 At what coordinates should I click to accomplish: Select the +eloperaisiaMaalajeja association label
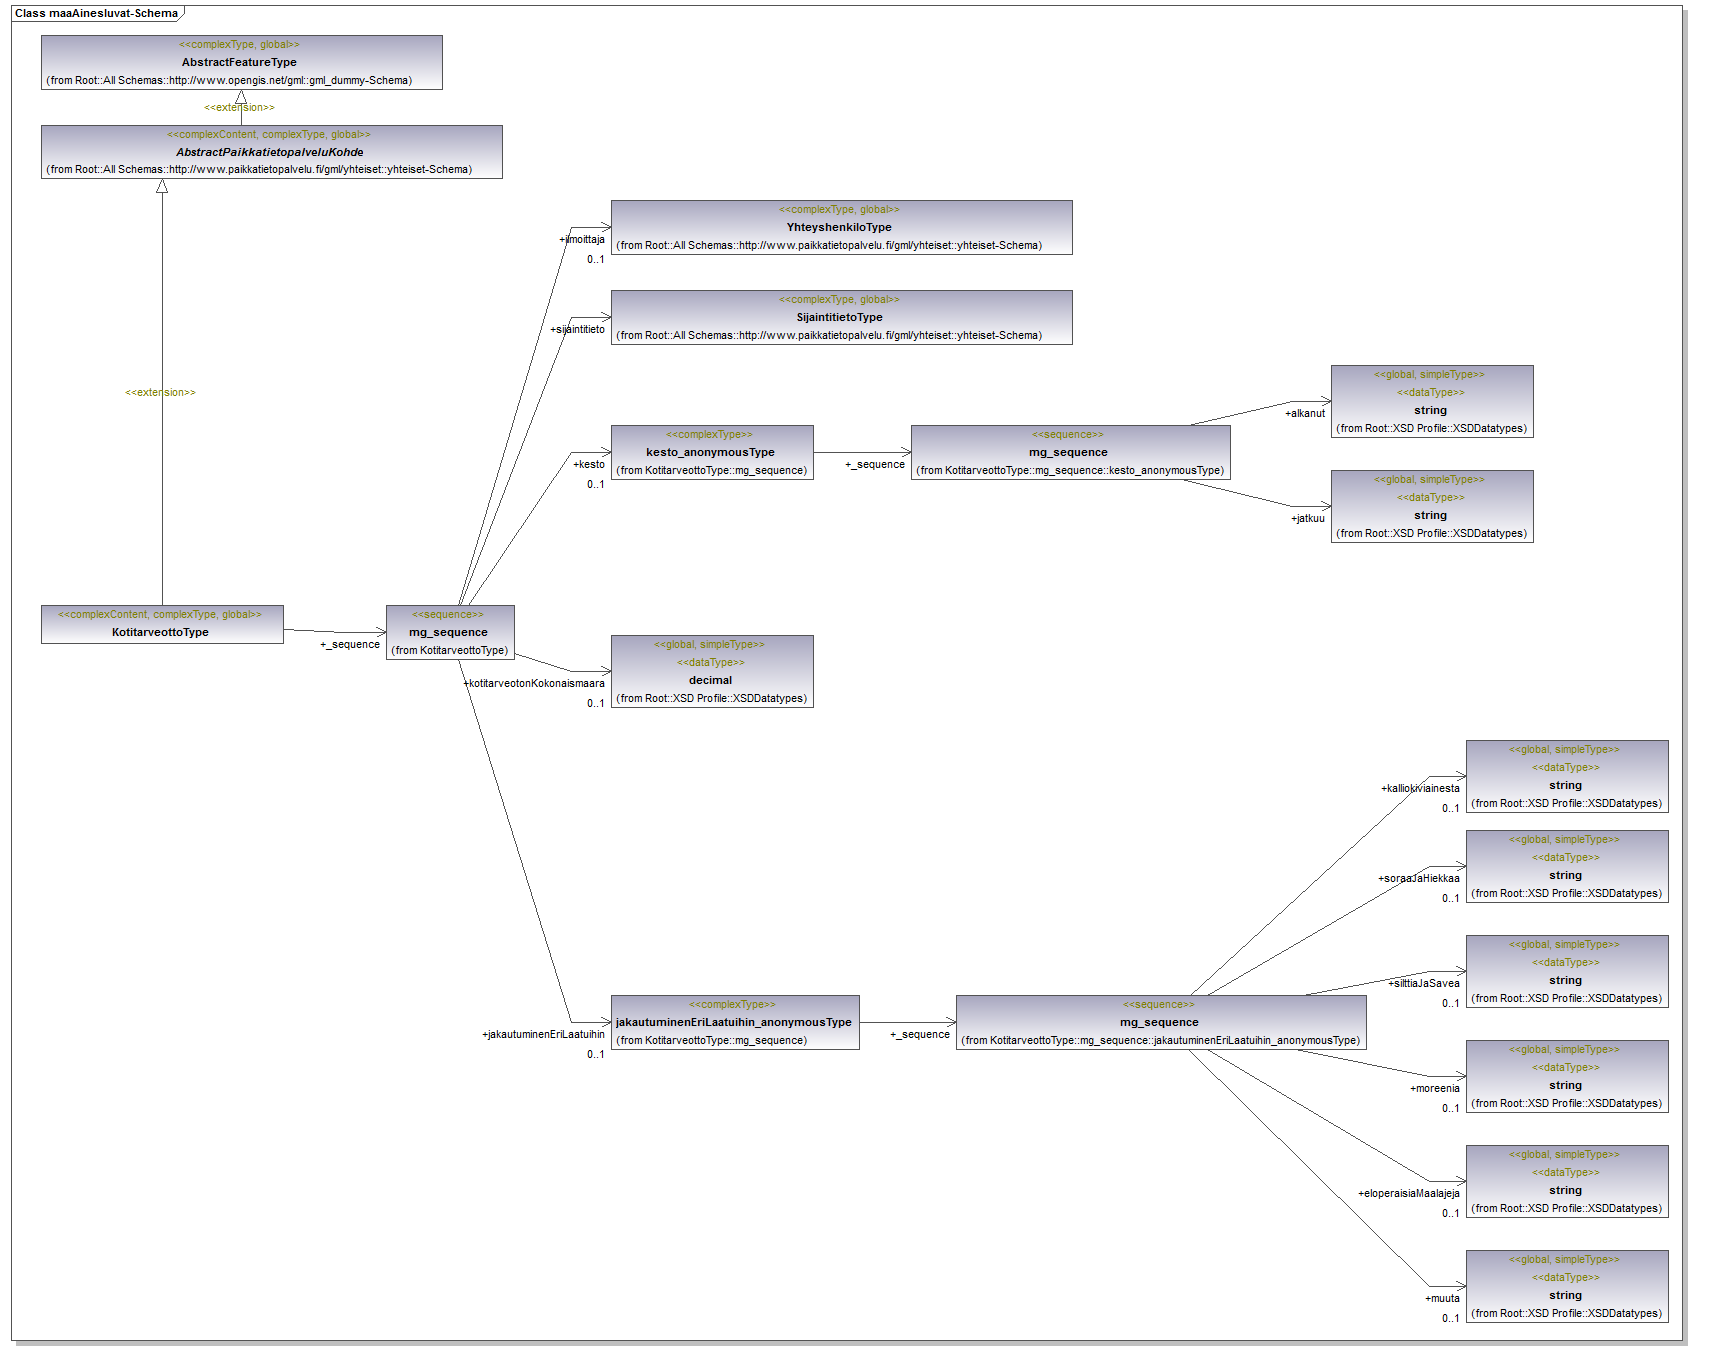click(1409, 1194)
